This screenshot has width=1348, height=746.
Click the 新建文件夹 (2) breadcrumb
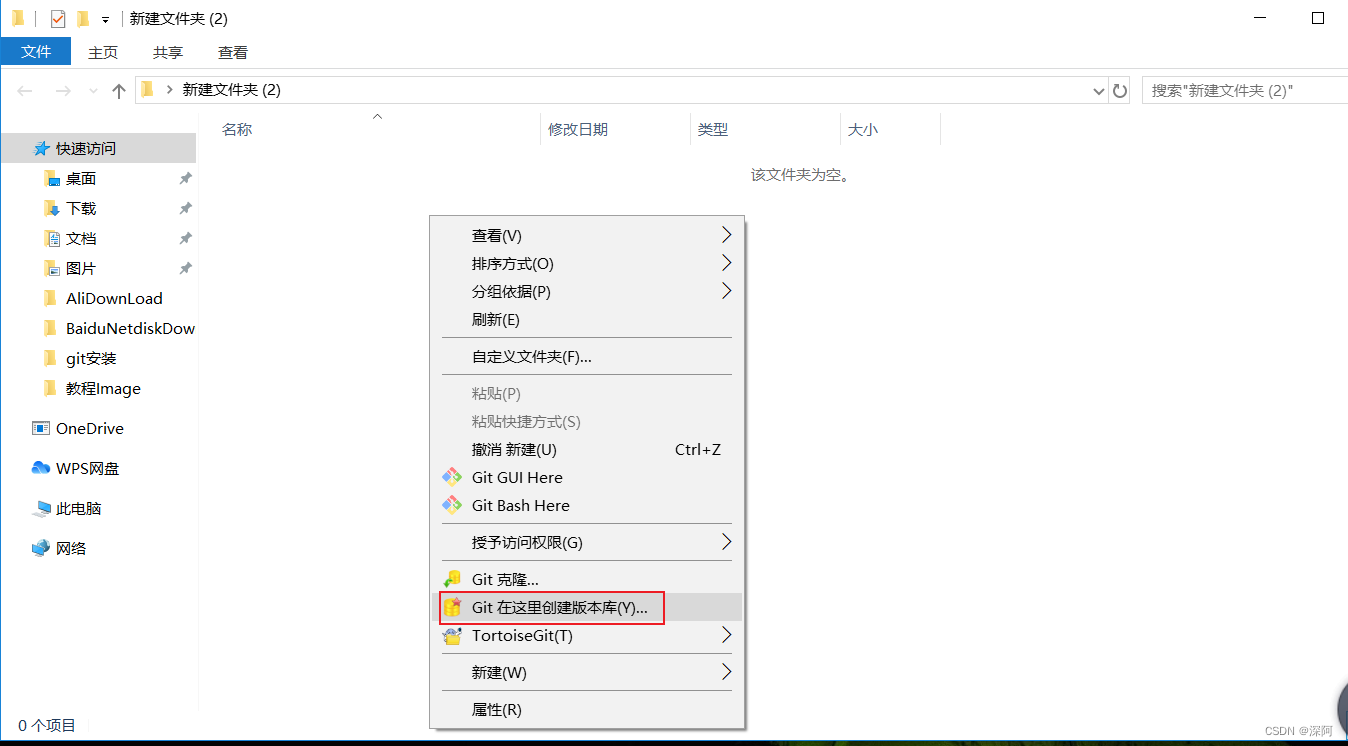coord(231,90)
